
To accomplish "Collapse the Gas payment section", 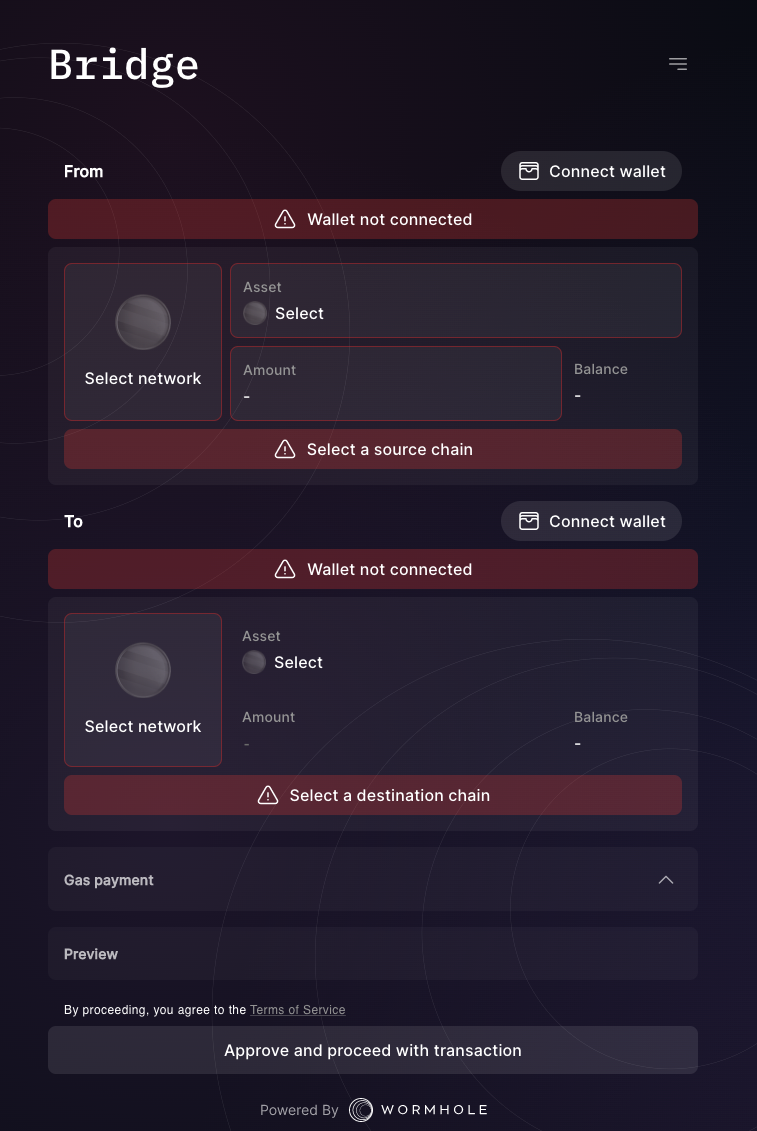I will pos(666,880).
